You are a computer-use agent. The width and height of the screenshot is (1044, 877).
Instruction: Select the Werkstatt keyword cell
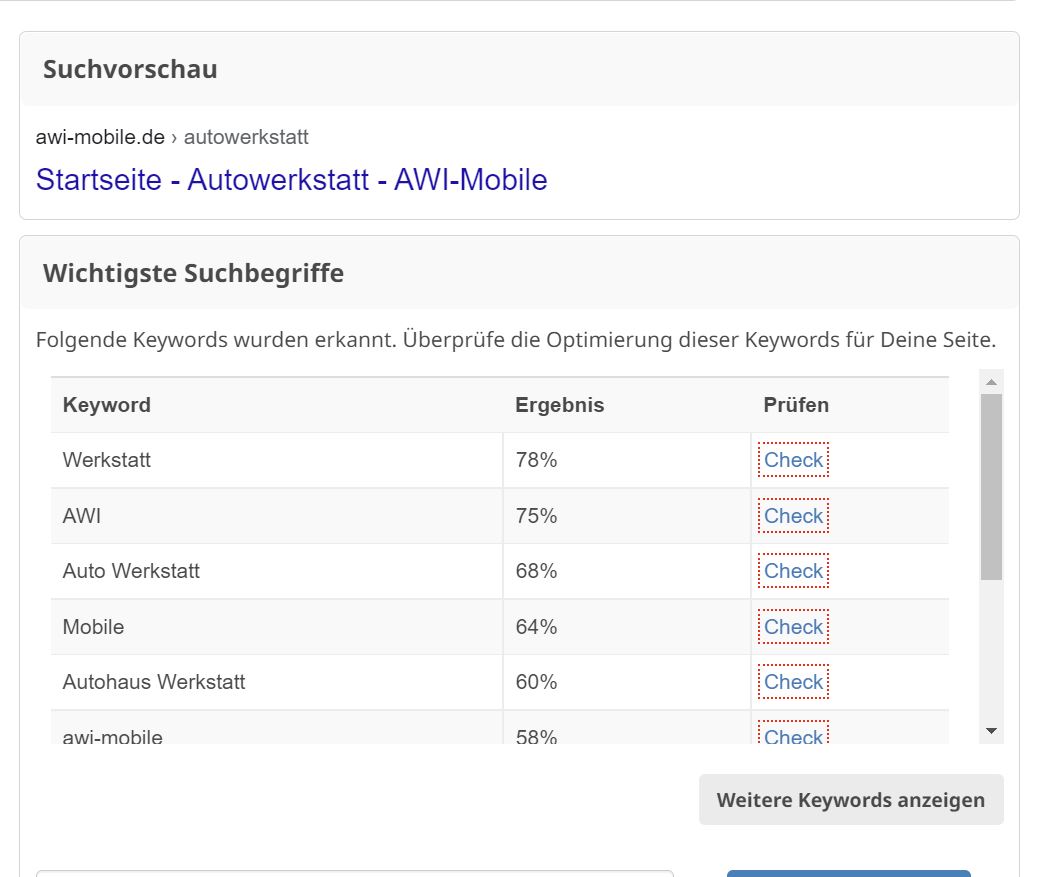tap(277, 460)
